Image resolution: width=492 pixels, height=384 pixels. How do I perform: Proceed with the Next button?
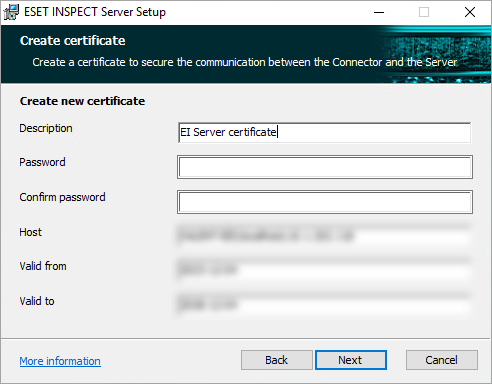coord(351,360)
